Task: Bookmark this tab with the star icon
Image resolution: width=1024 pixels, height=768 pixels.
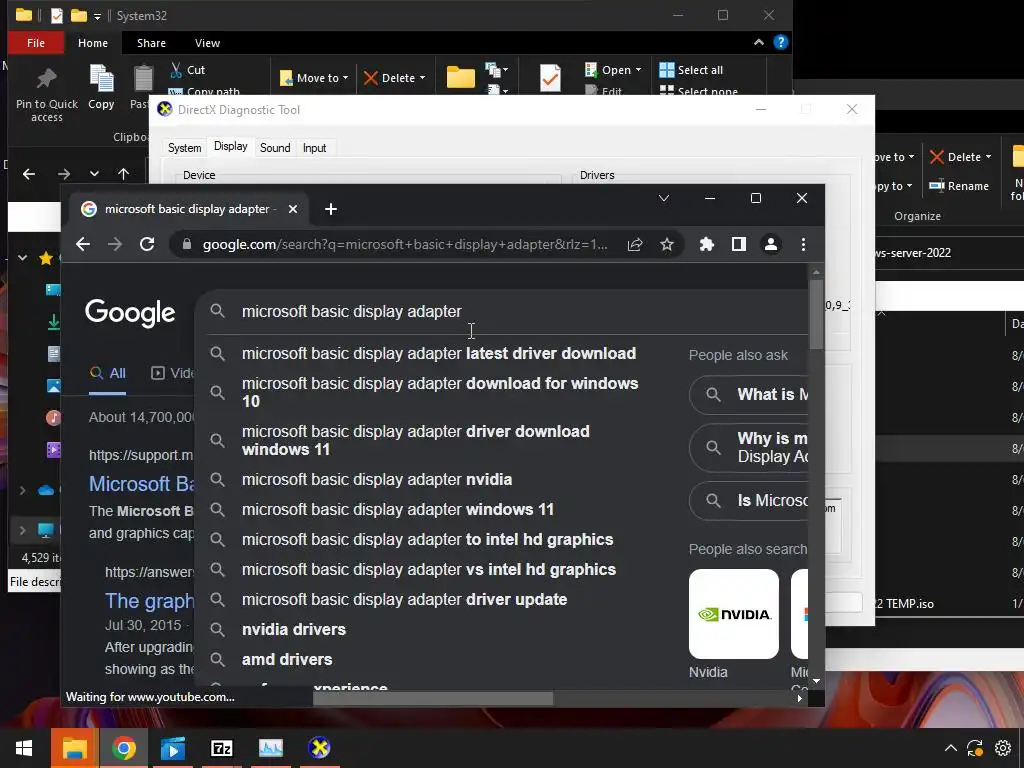Action: [666, 244]
